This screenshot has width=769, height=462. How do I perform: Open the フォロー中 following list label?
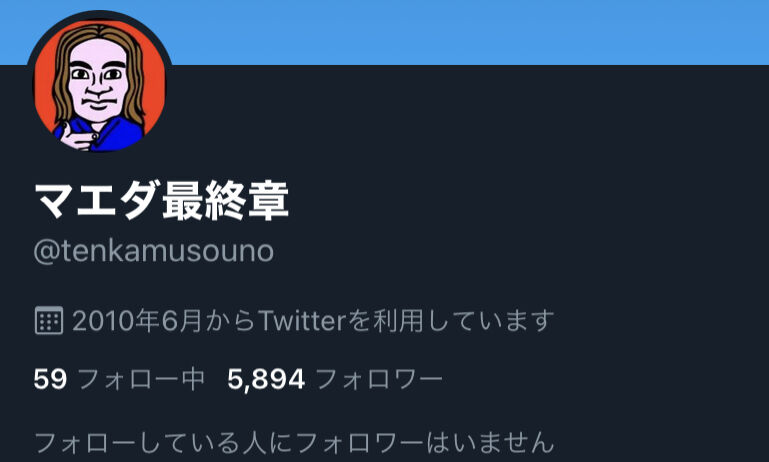pos(141,380)
